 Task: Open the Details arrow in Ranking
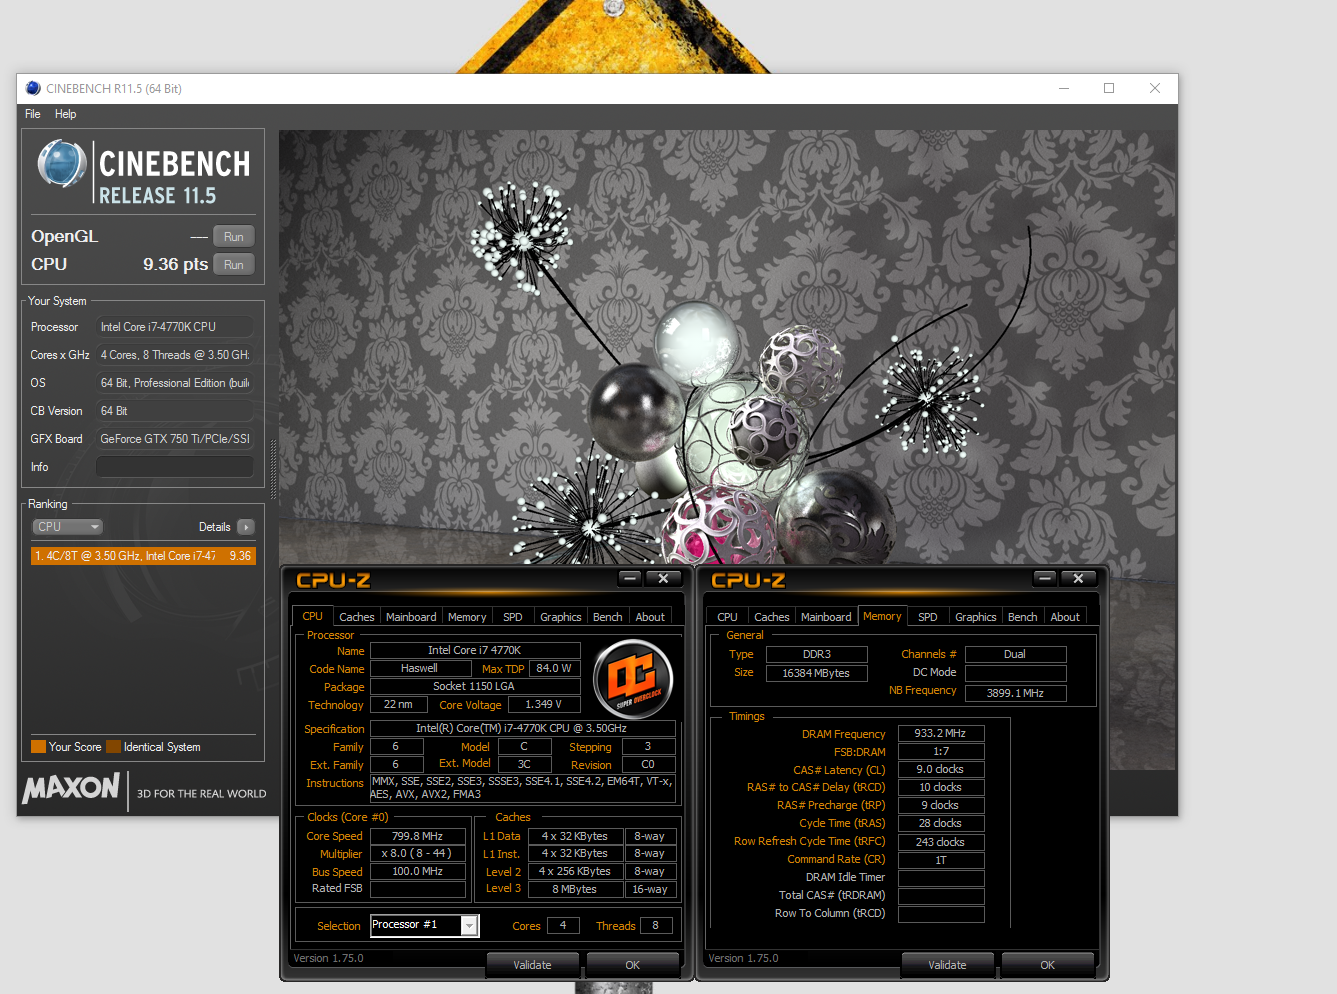246,527
